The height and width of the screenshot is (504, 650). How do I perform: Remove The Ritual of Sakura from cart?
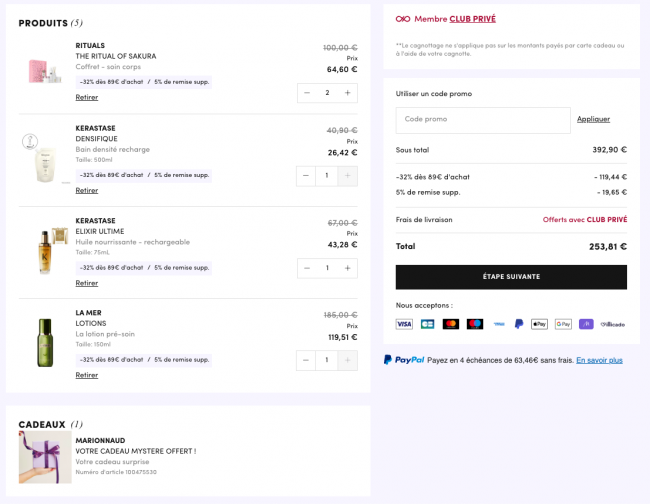pyautogui.click(x=87, y=97)
